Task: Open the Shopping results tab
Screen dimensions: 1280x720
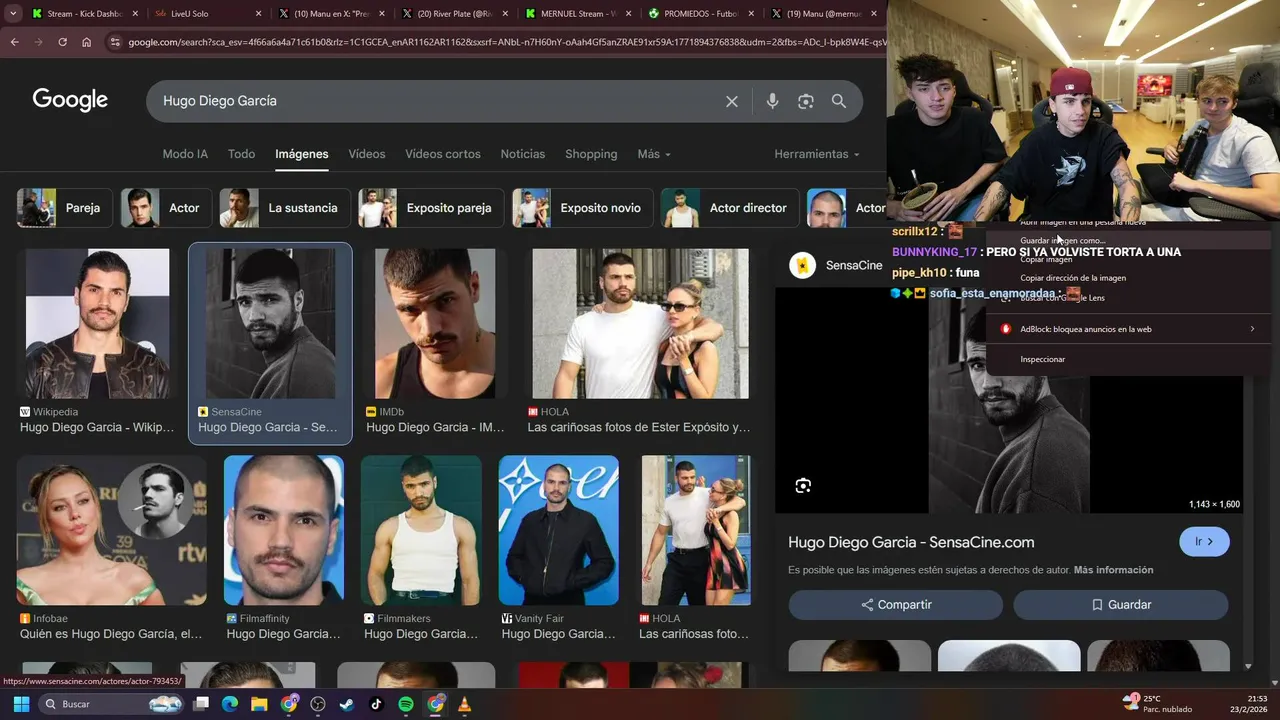Action: (x=591, y=154)
